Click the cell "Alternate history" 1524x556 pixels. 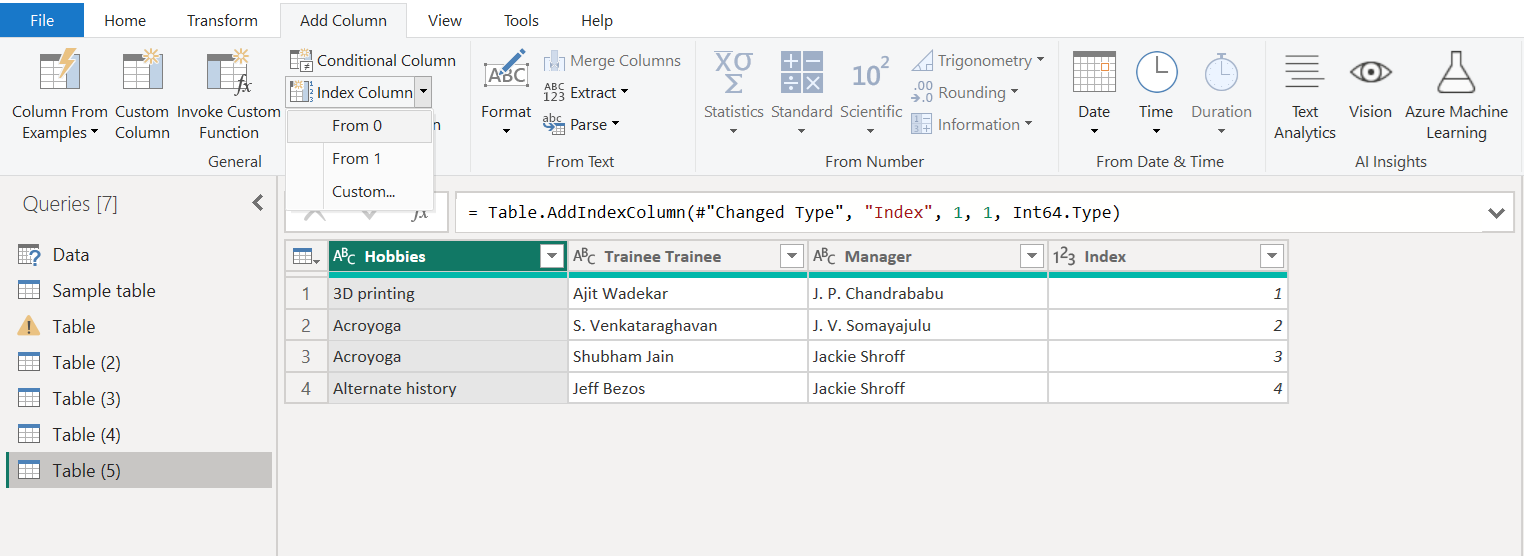(448, 388)
